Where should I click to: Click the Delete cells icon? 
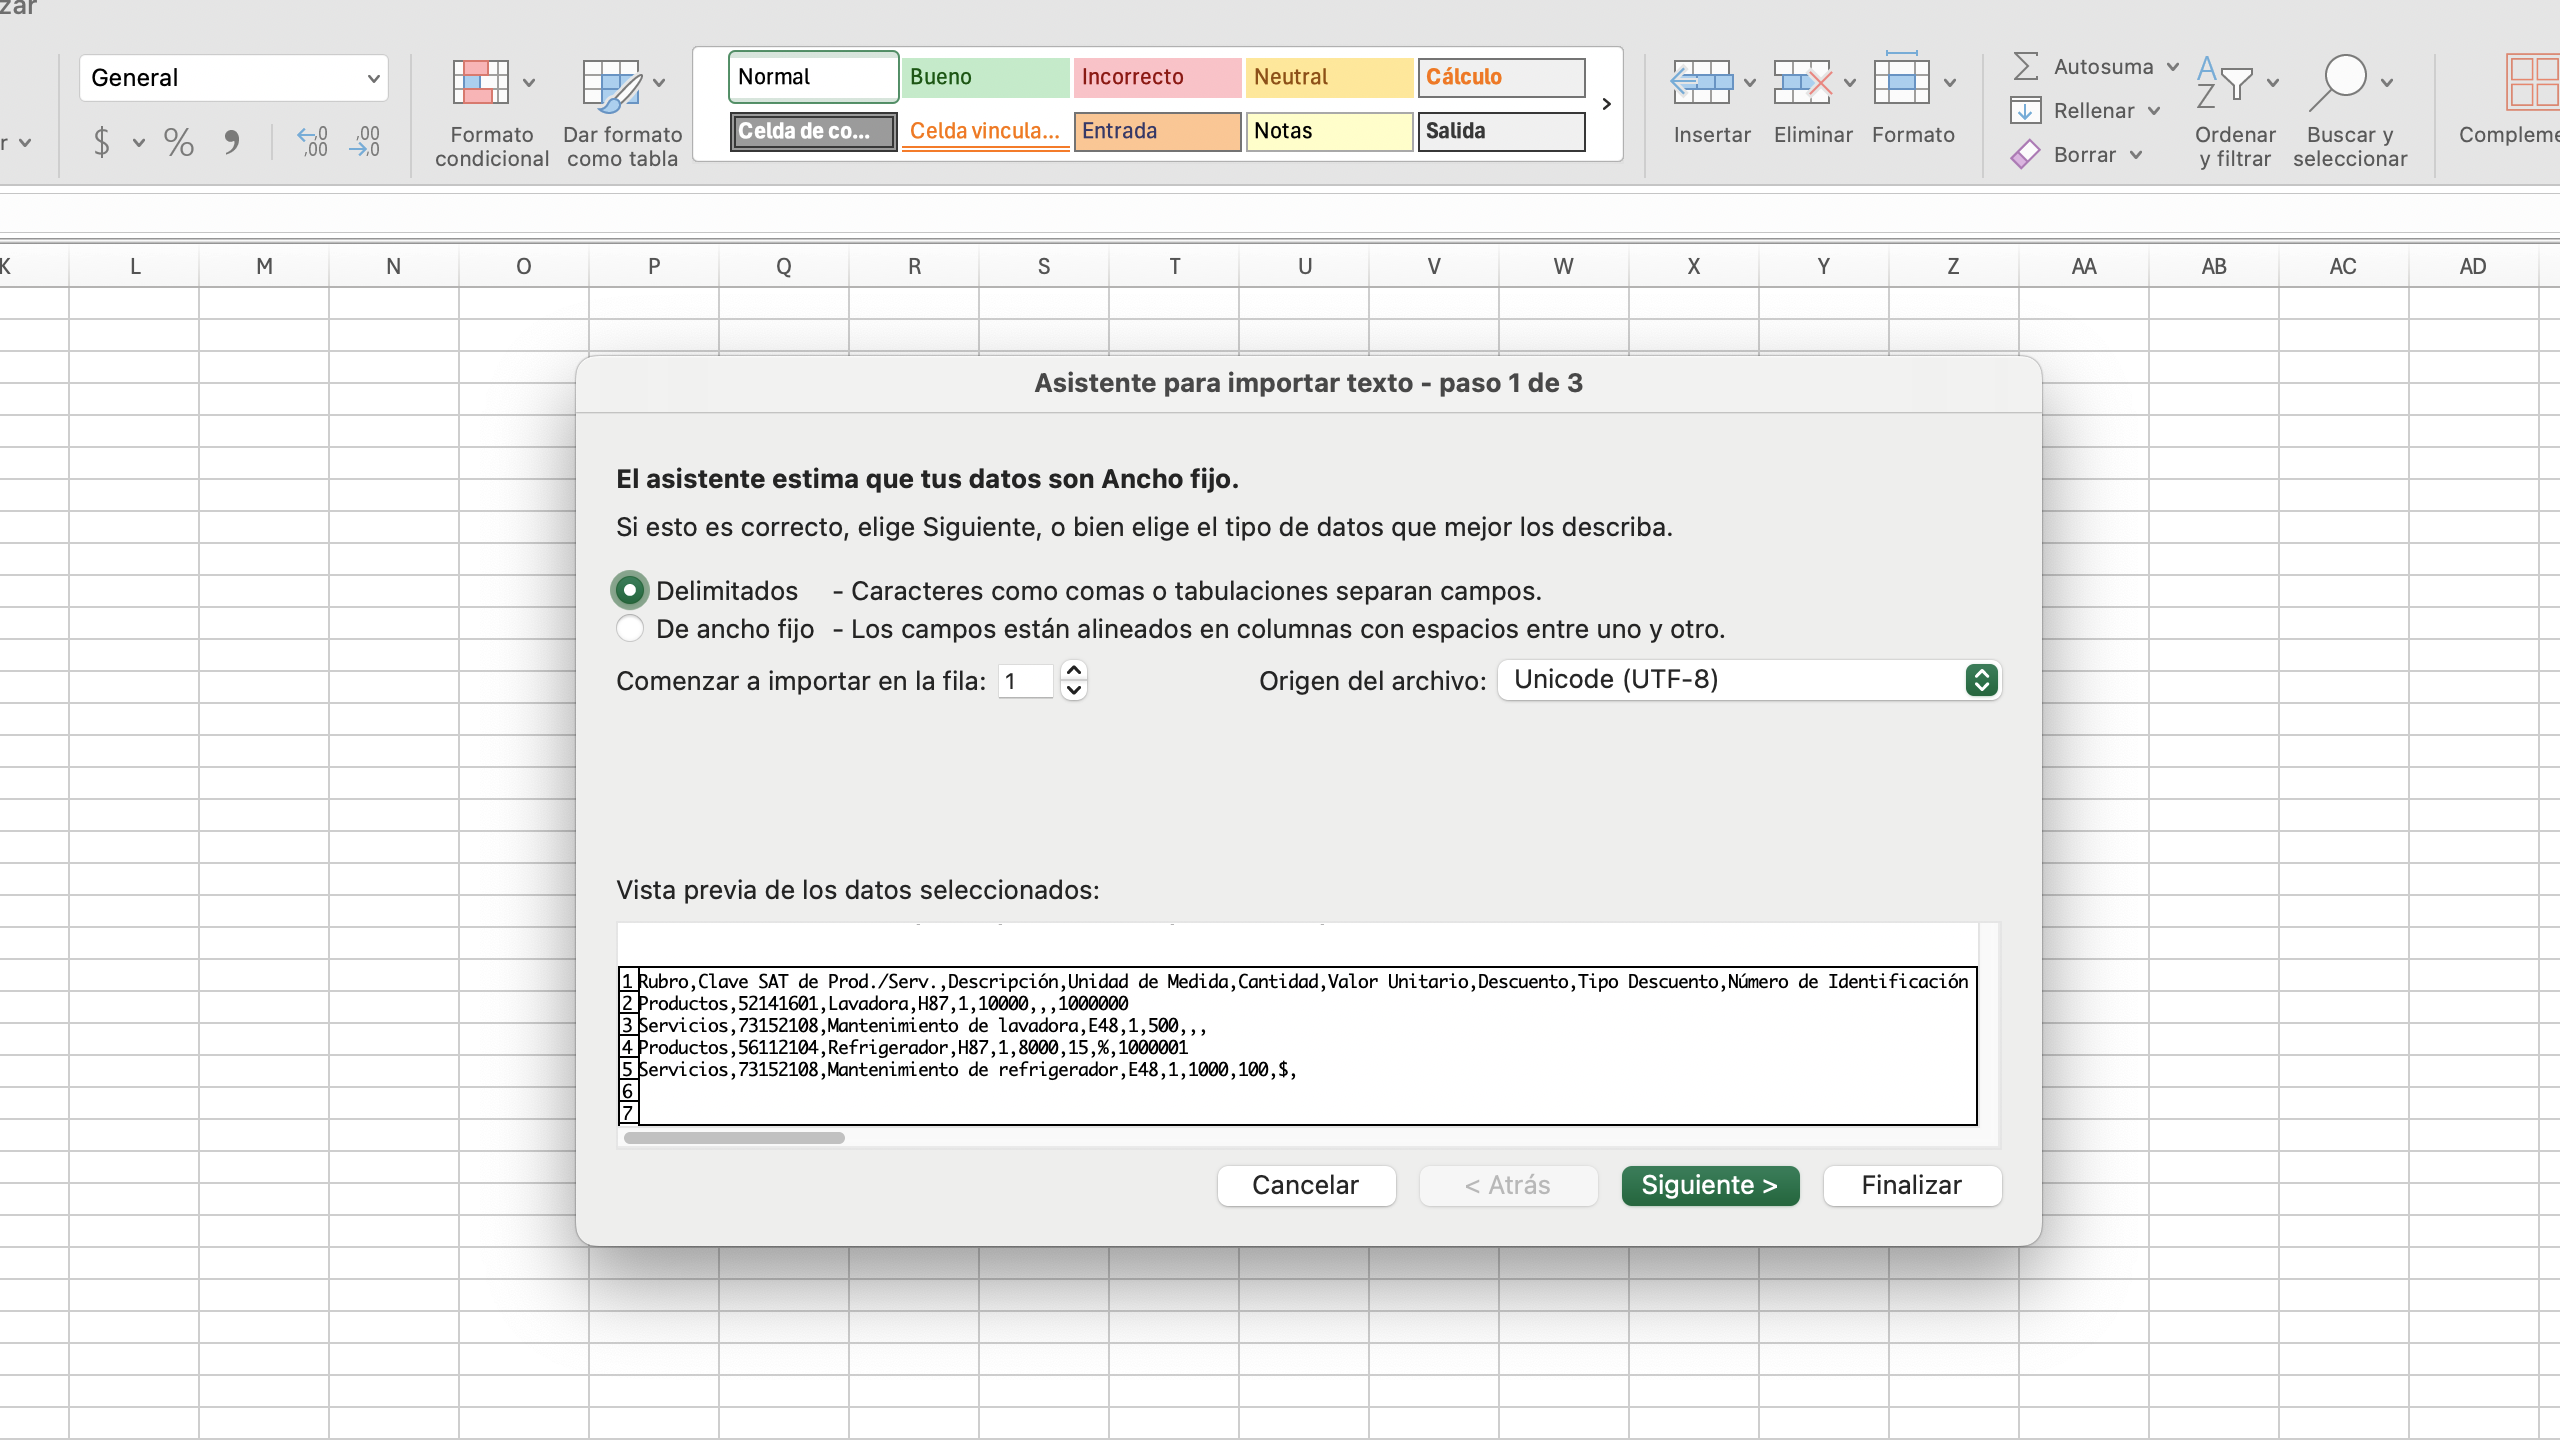click(x=1802, y=83)
